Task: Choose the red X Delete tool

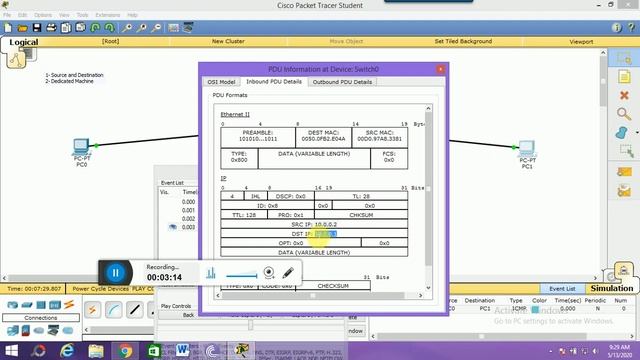Action: [x=624, y=96]
